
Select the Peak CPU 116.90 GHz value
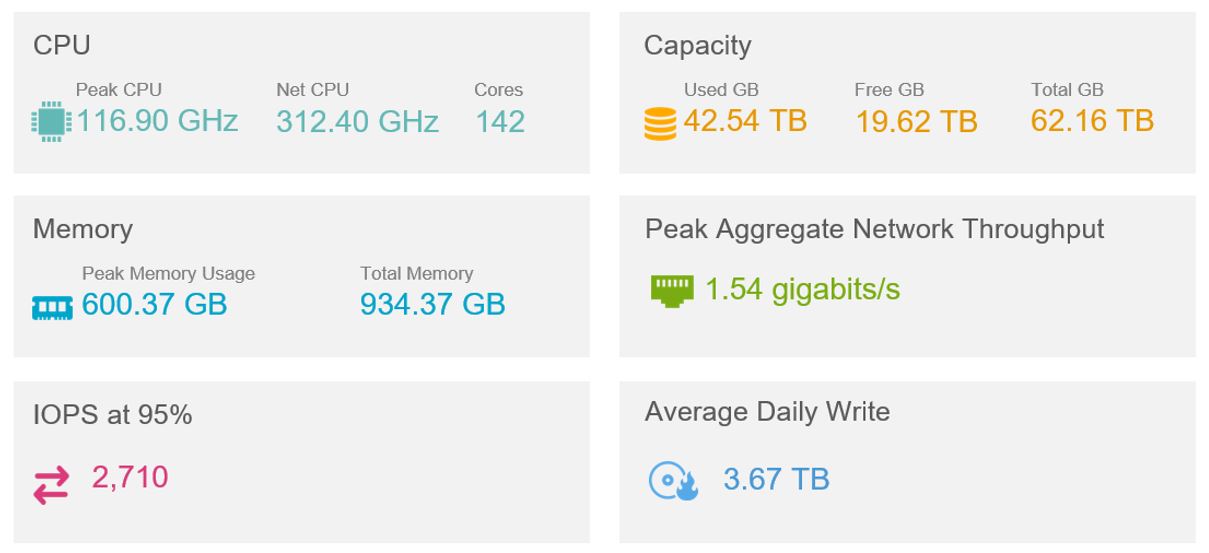coord(158,121)
